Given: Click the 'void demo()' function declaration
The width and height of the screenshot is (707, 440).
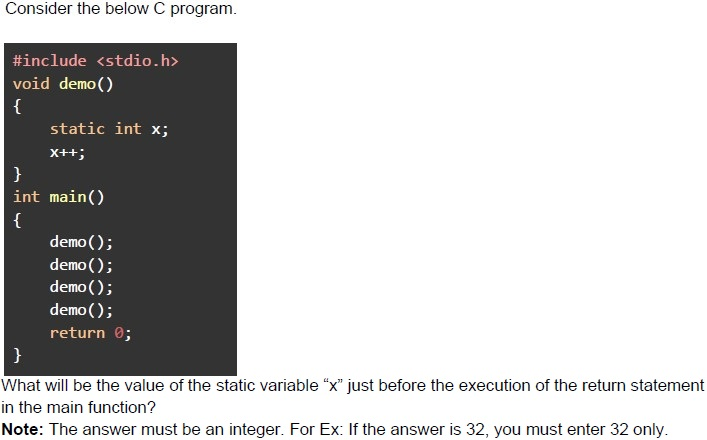Looking at the screenshot, I should pyautogui.click(x=63, y=84).
